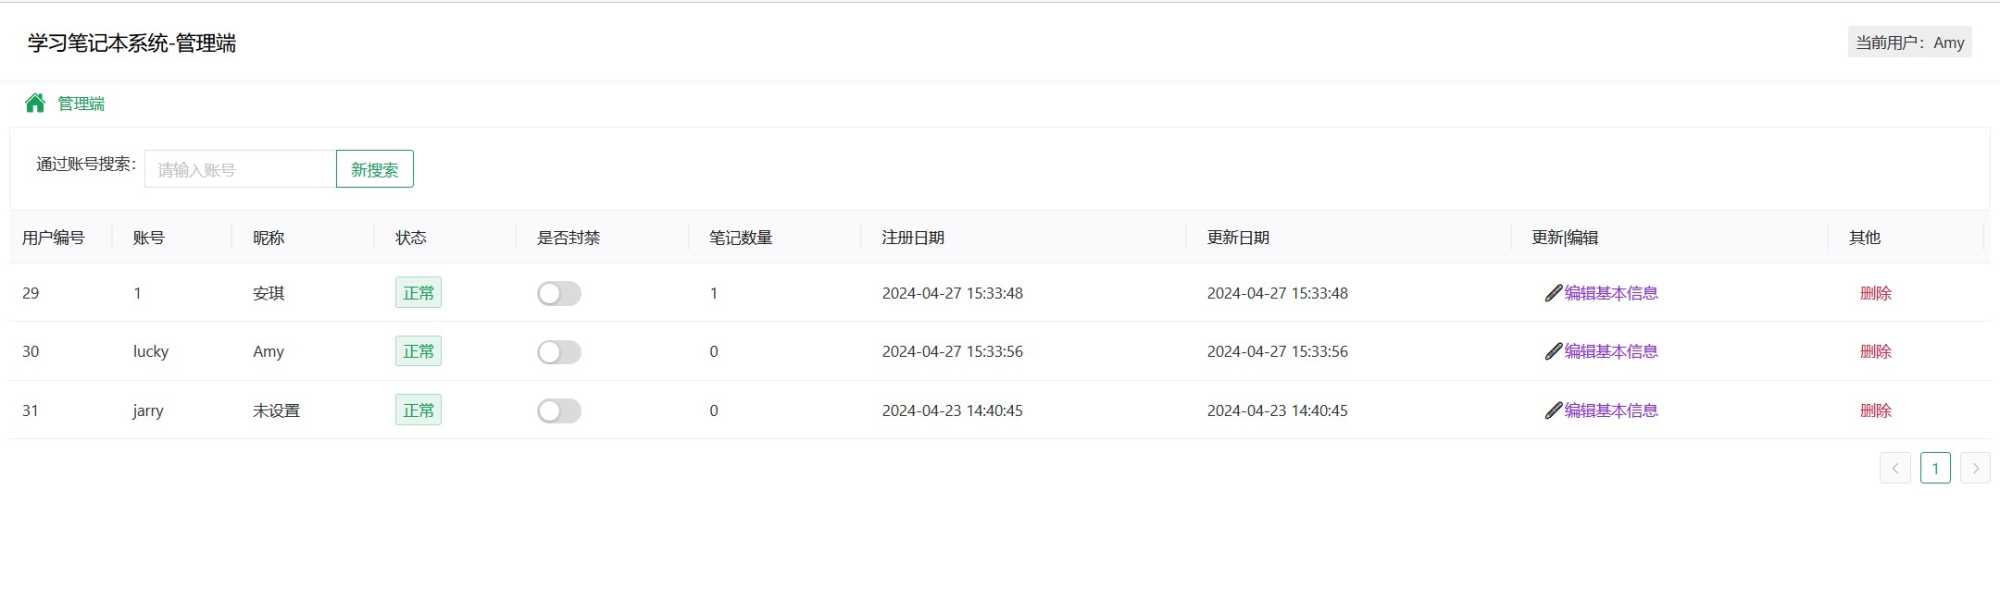Click pencil icon in jarry's row
The width and height of the screenshot is (2000, 600).
point(1553,410)
